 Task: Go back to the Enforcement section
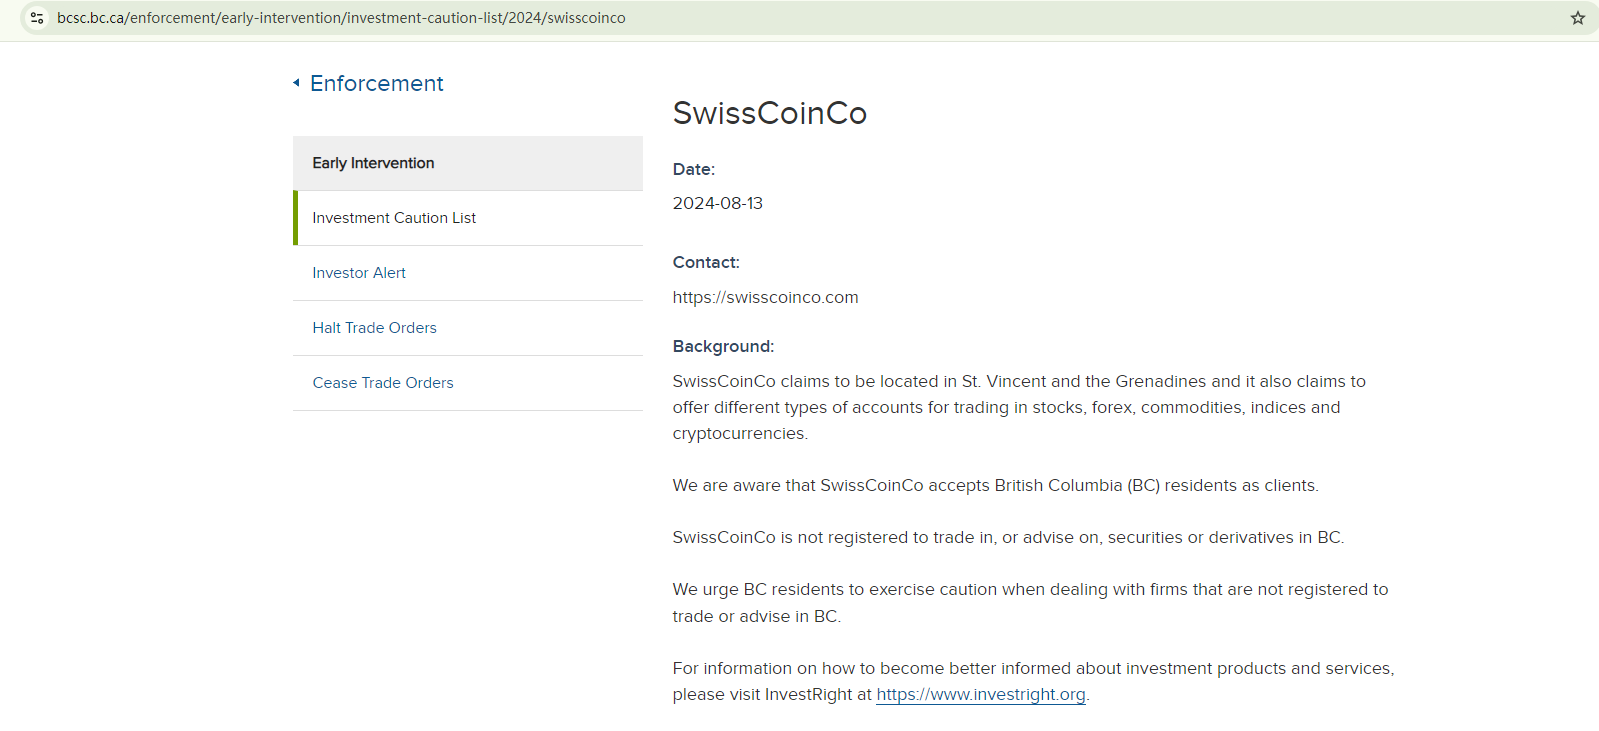pyautogui.click(x=376, y=84)
